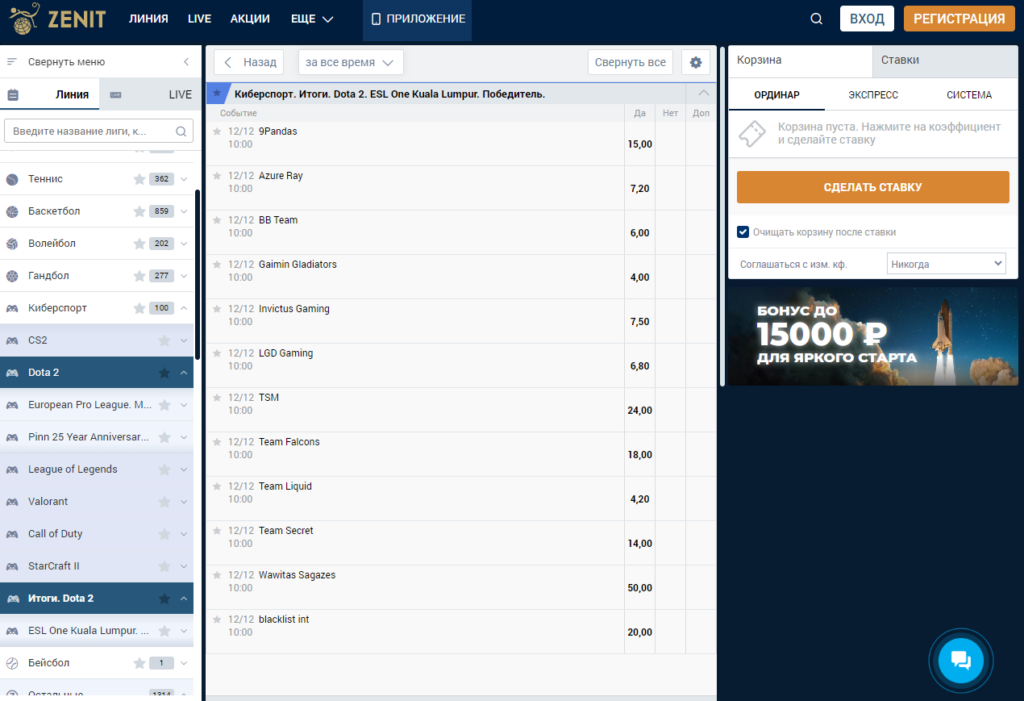The height and width of the screenshot is (701, 1024).
Task: Click the Volleyball sport icon
Action: (x=12, y=244)
